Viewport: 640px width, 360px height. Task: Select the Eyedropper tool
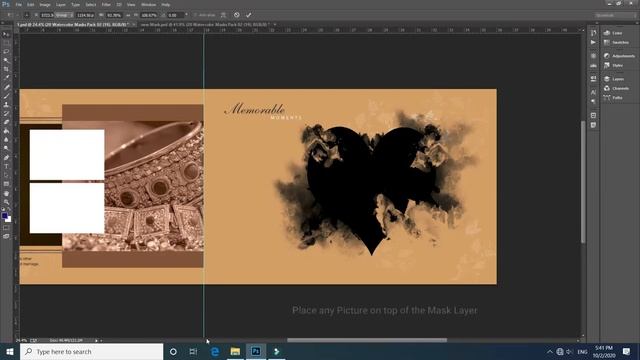tap(6, 78)
